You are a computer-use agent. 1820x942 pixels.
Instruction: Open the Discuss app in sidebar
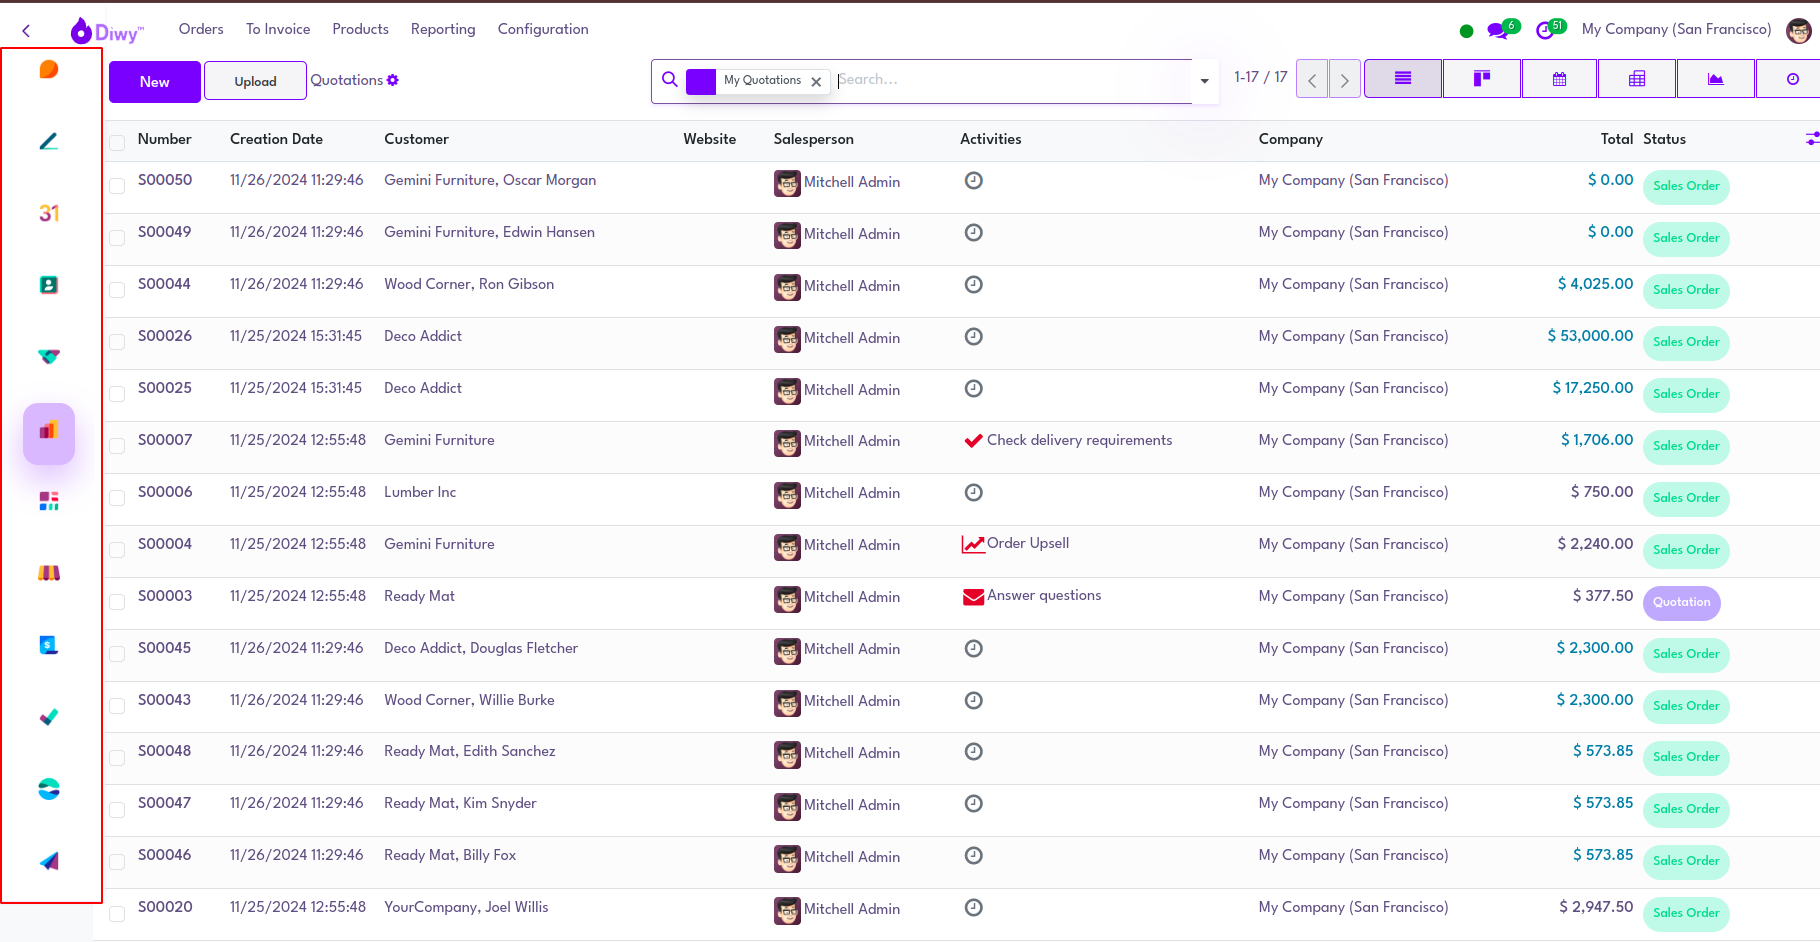(x=49, y=69)
